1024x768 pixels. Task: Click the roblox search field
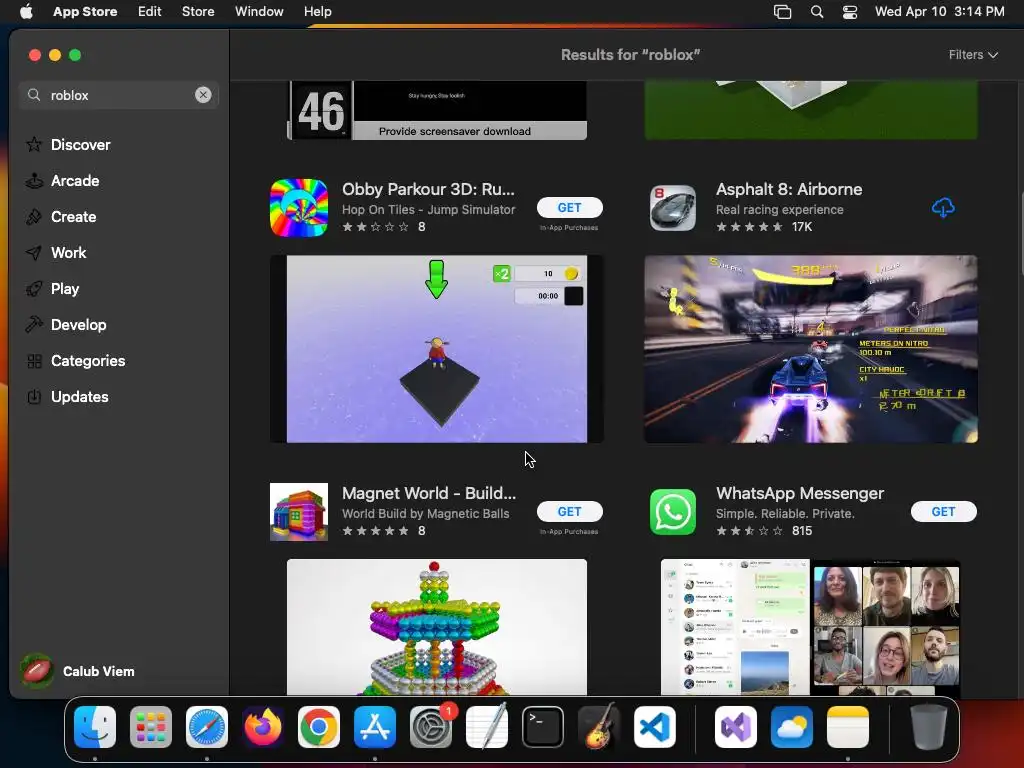click(x=118, y=95)
